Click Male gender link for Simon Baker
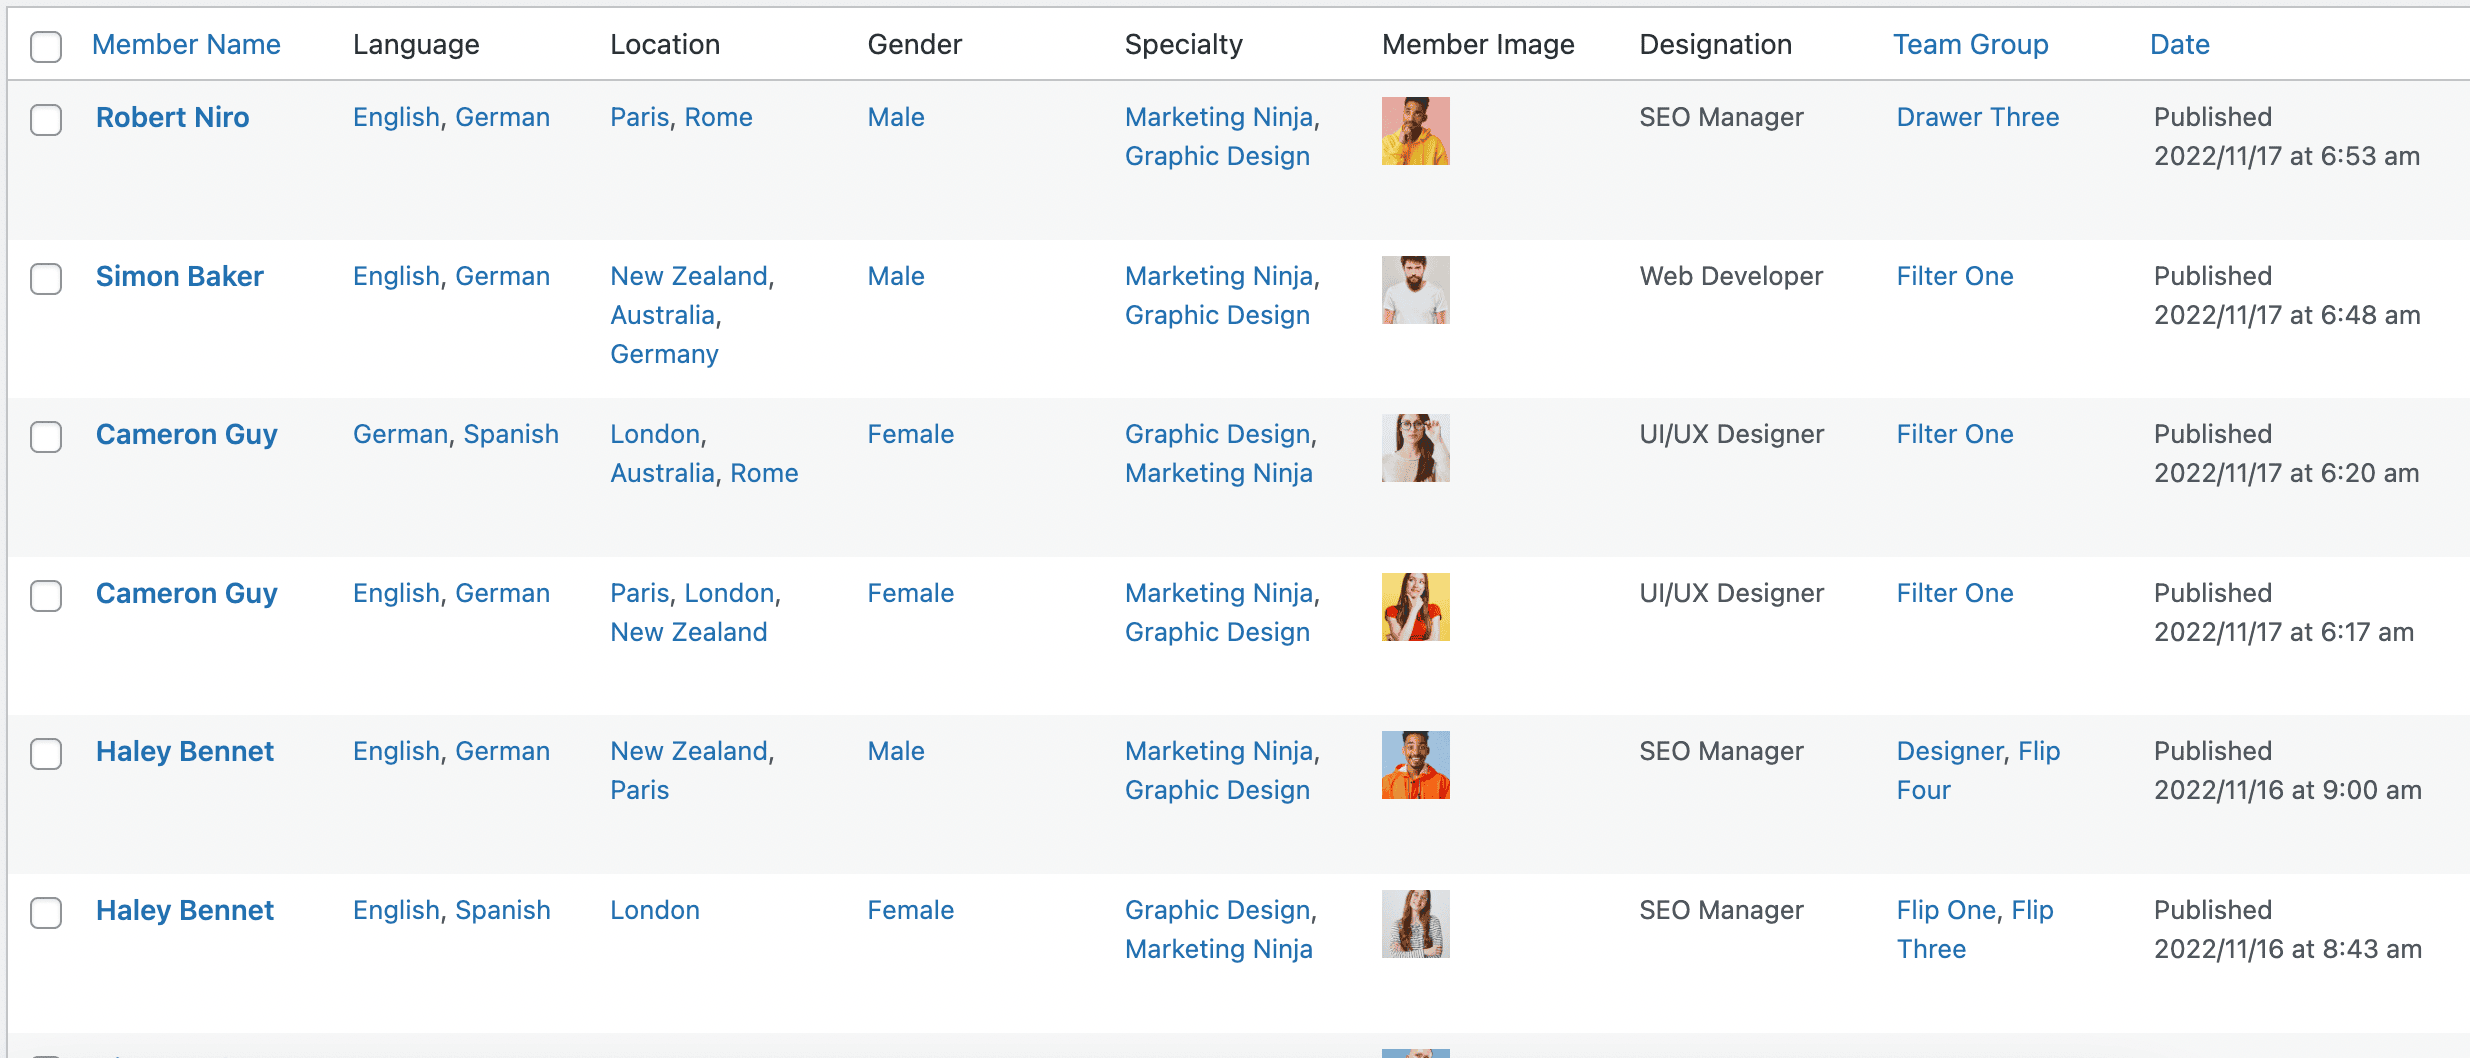 click(895, 277)
